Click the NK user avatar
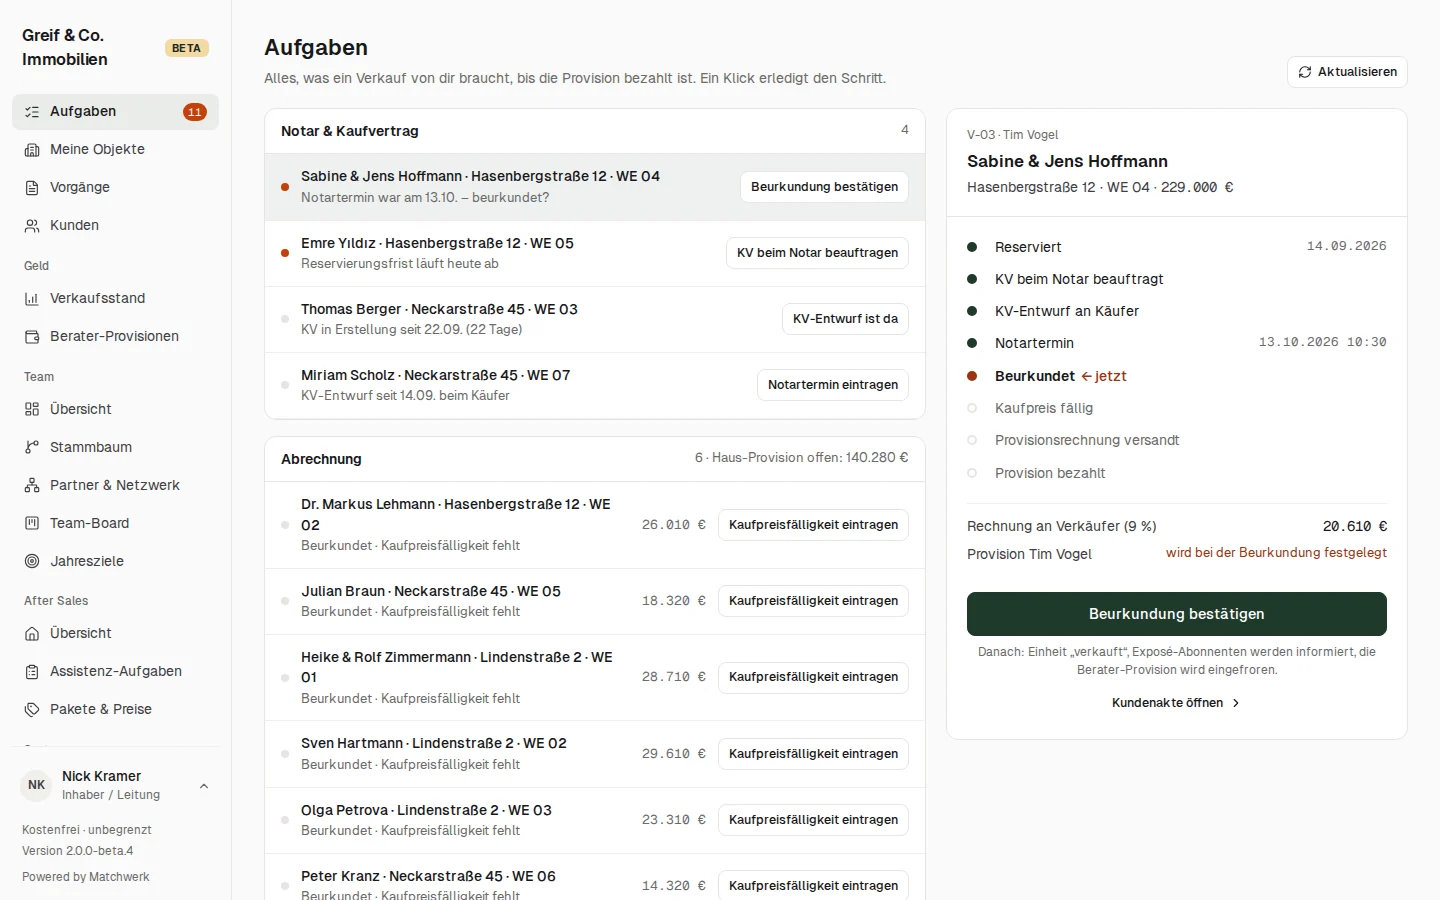Image resolution: width=1440 pixels, height=900 pixels. pyautogui.click(x=36, y=786)
